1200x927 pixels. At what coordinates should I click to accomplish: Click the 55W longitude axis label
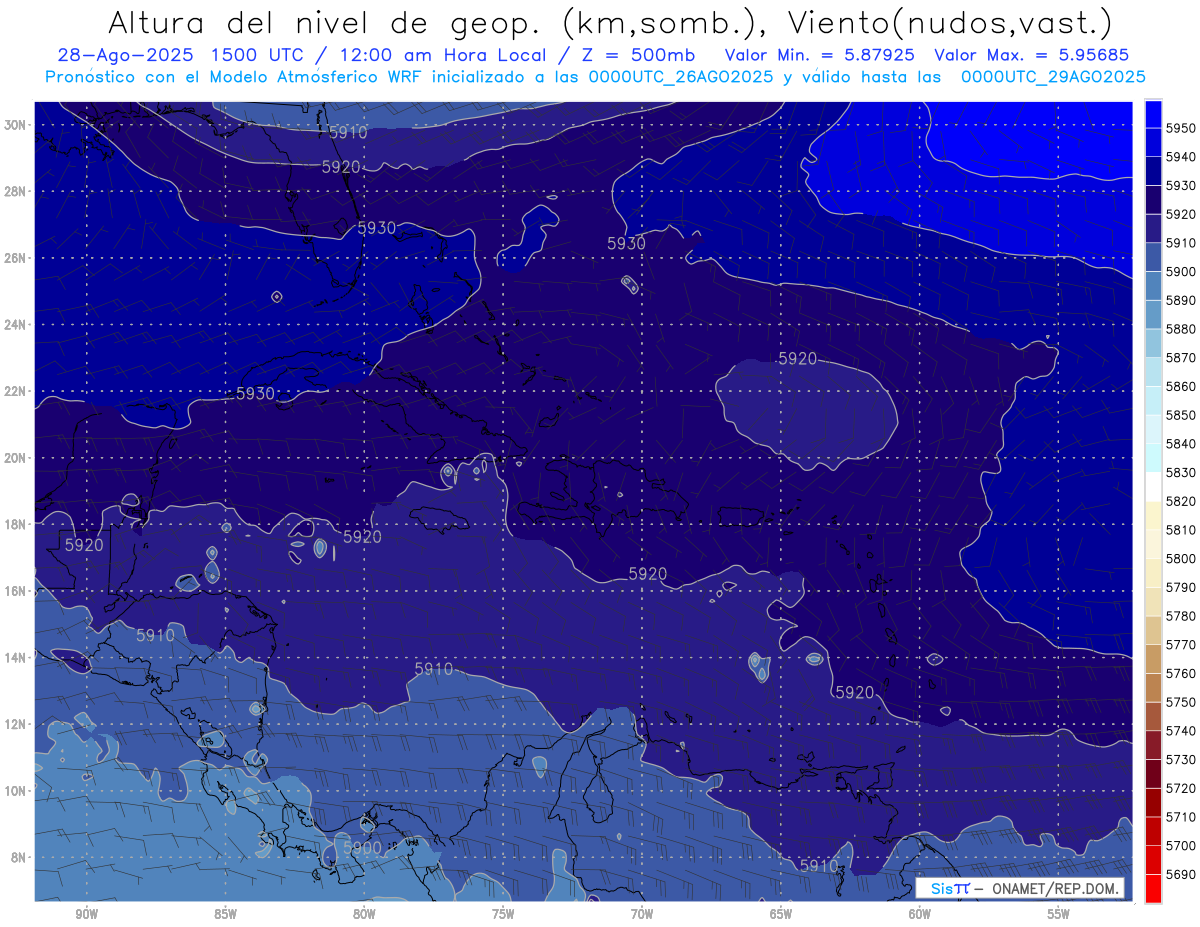click(1059, 915)
